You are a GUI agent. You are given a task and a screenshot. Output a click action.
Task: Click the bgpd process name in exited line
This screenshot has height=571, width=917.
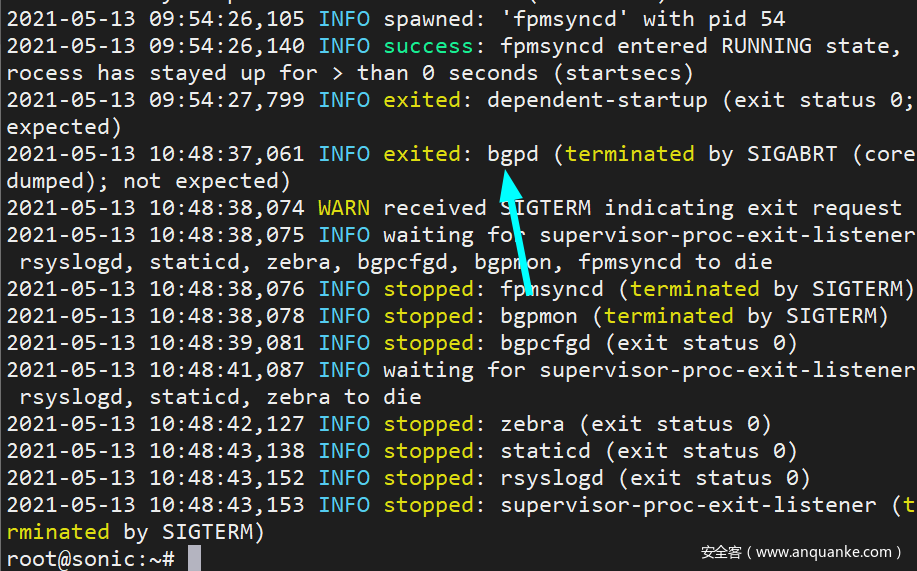coord(513,154)
